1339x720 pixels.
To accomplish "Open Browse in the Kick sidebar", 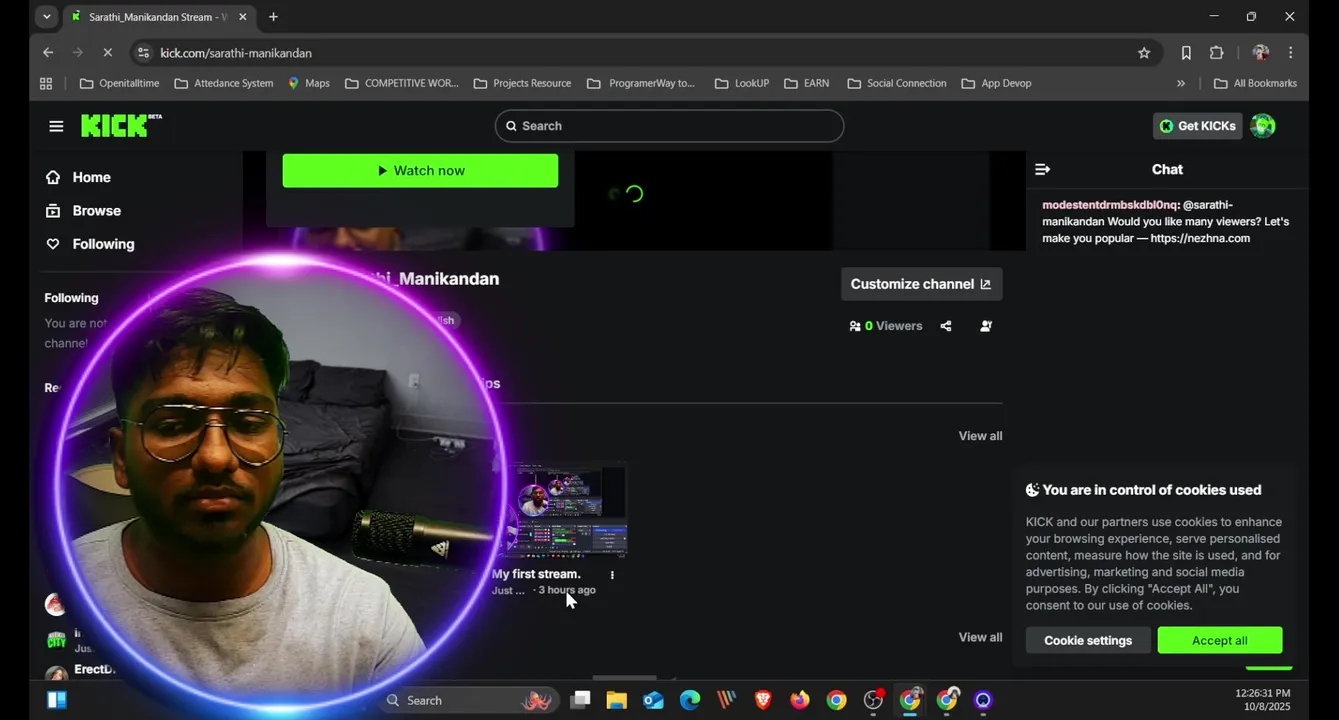I will pos(83,211).
